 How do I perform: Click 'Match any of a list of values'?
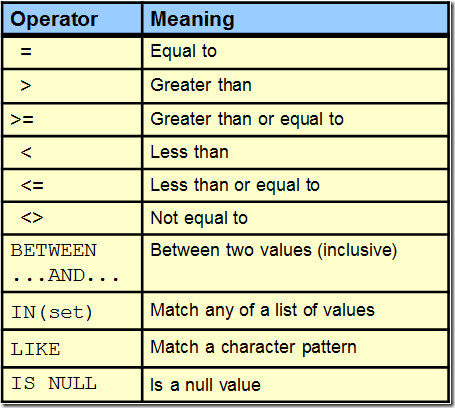263,310
